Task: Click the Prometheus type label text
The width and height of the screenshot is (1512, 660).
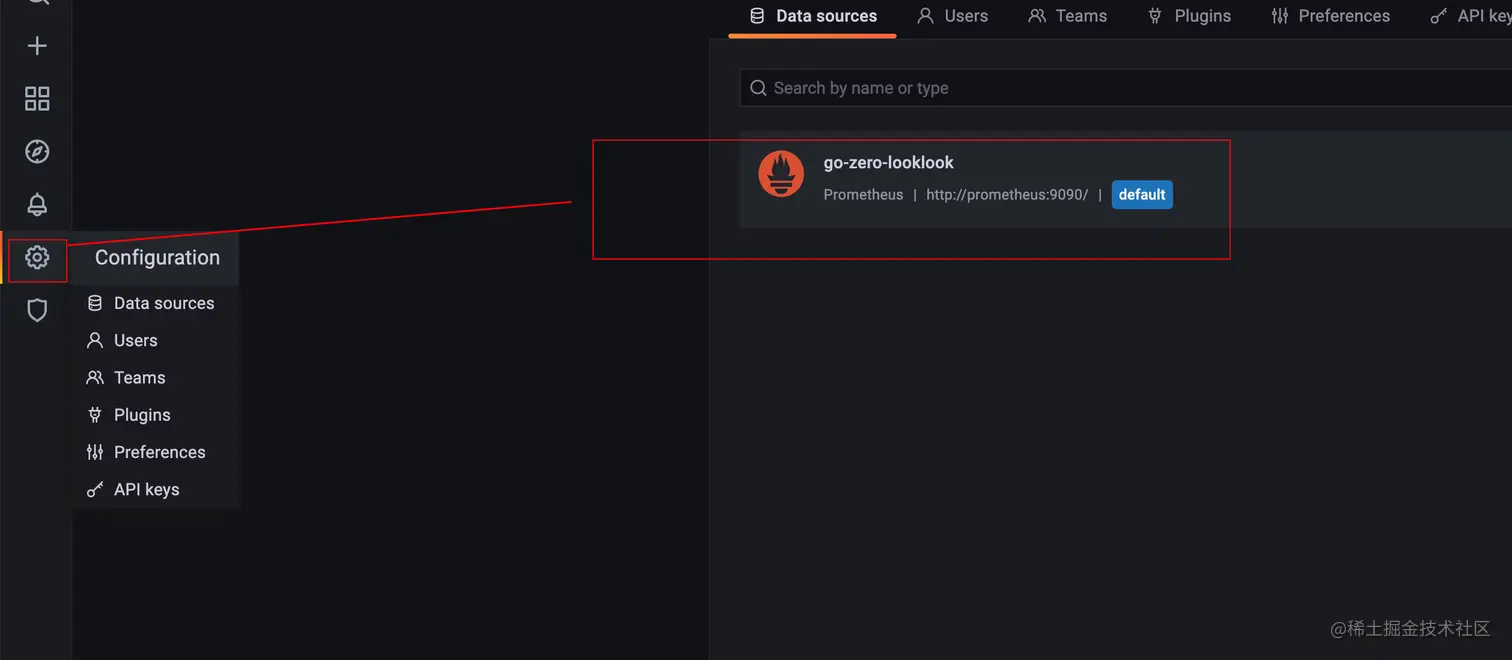Action: pyautogui.click(x=863, y=195)
